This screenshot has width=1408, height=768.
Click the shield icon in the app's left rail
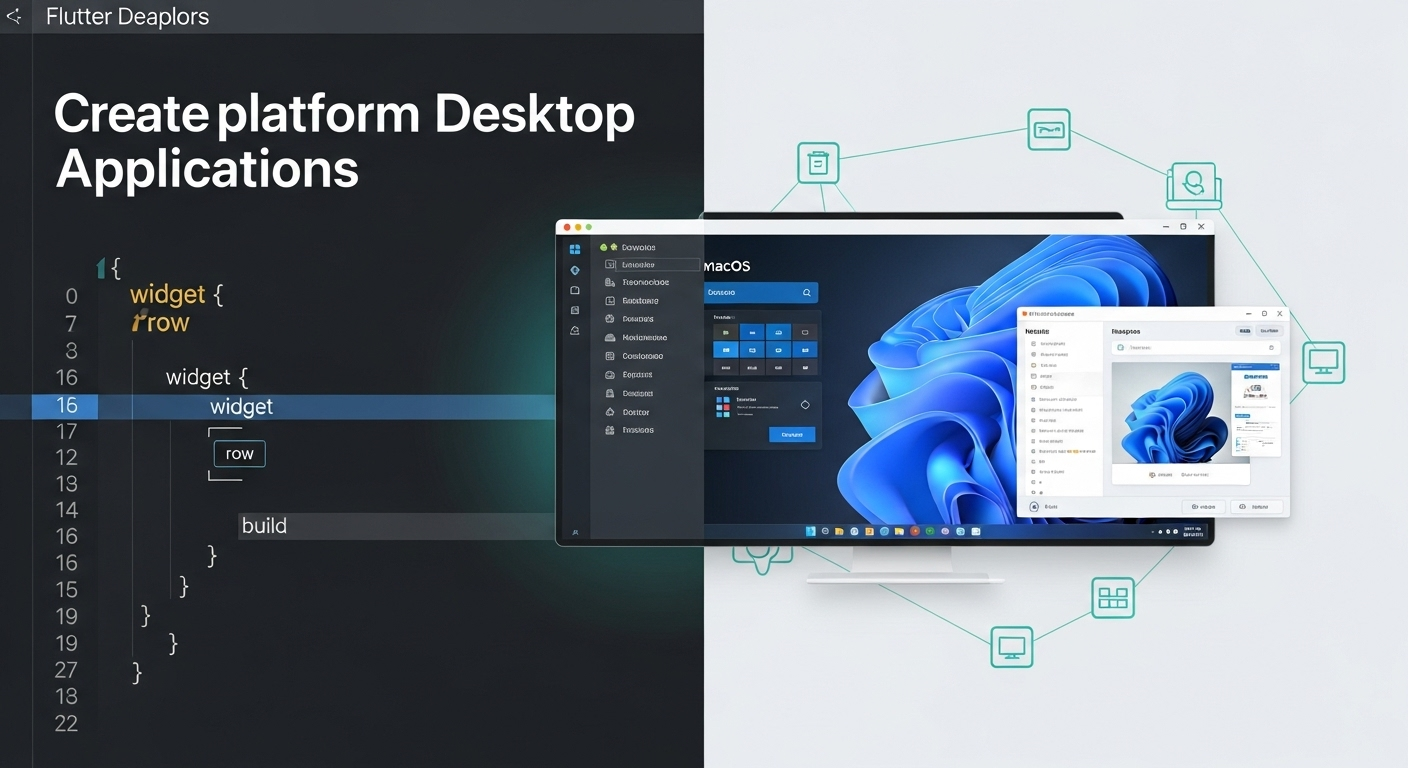pos(574,270)
